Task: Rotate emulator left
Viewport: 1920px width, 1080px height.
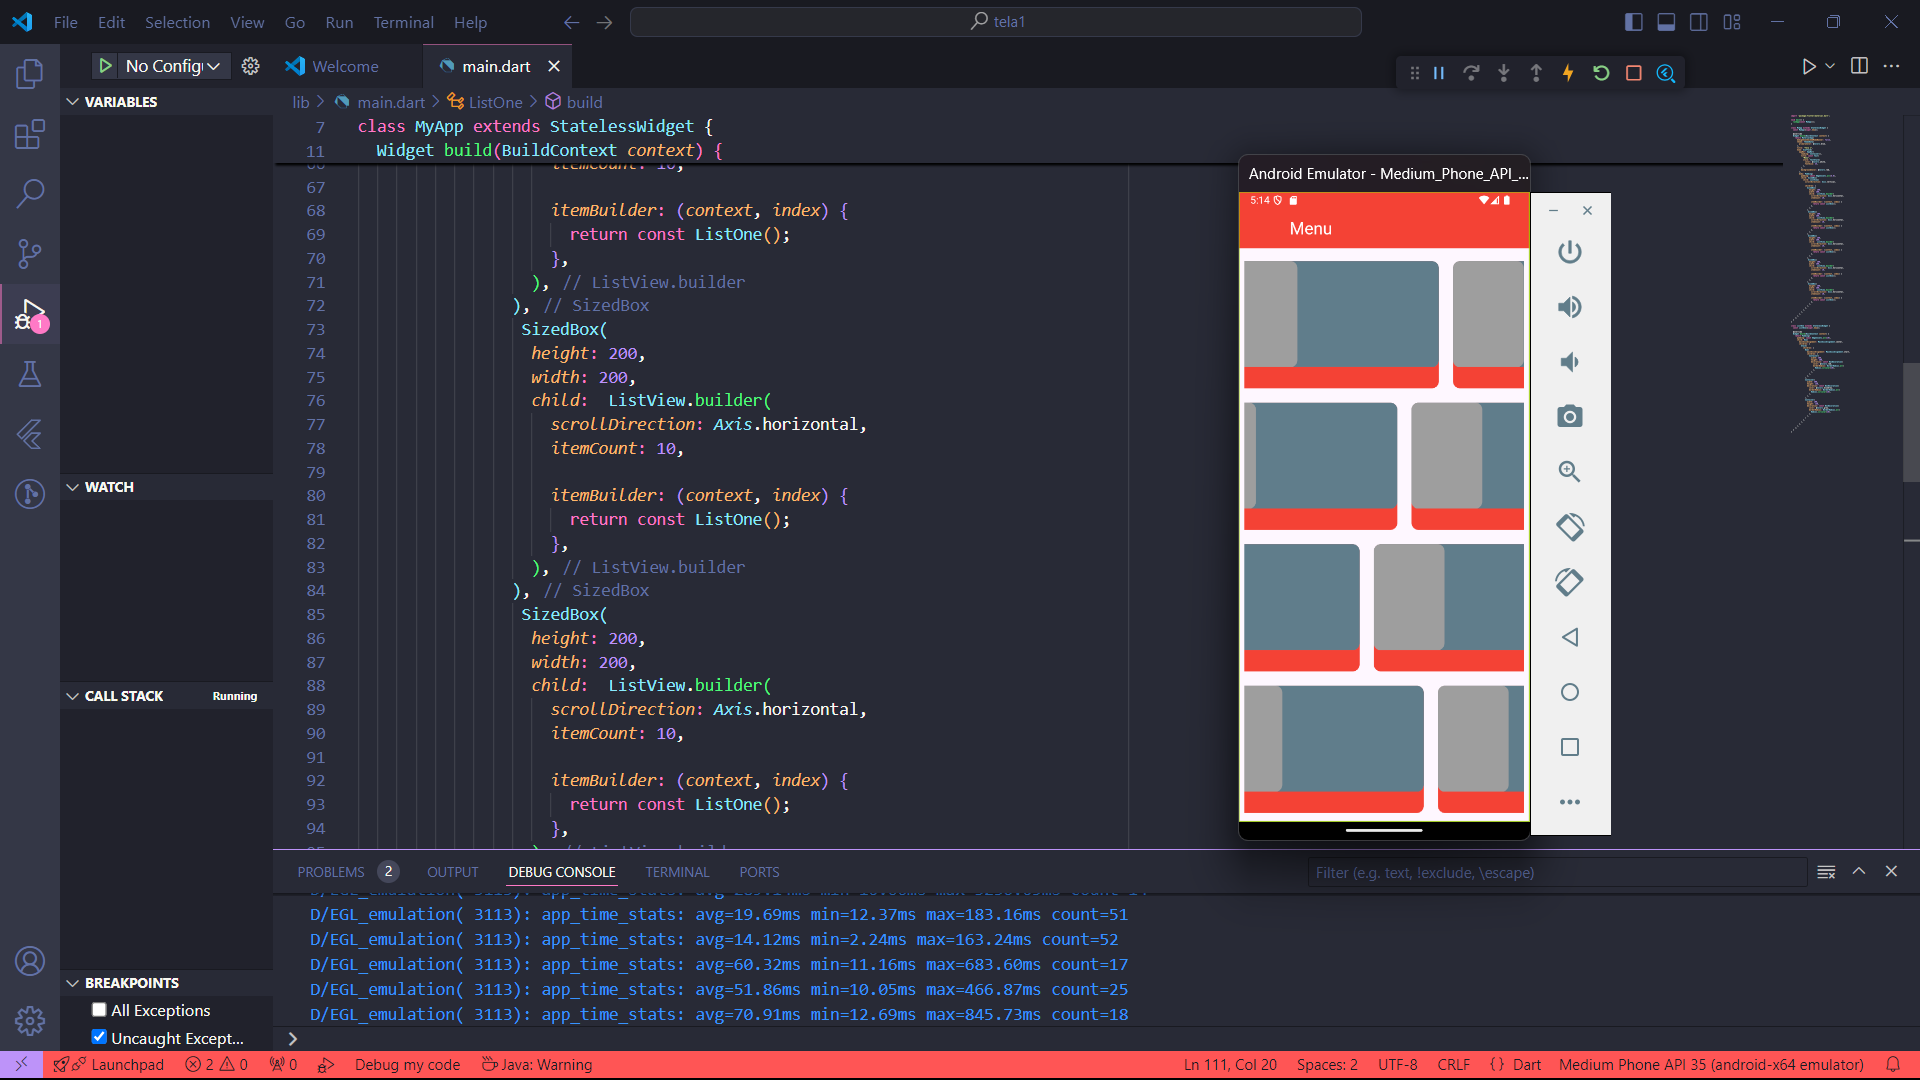Action: pyautogui.click(x=1570, y=527)
